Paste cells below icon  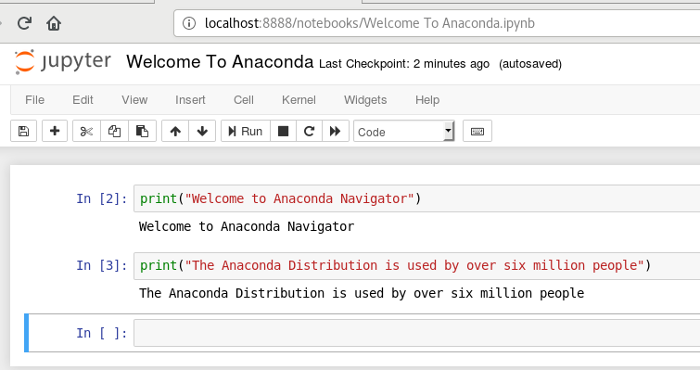142,131
